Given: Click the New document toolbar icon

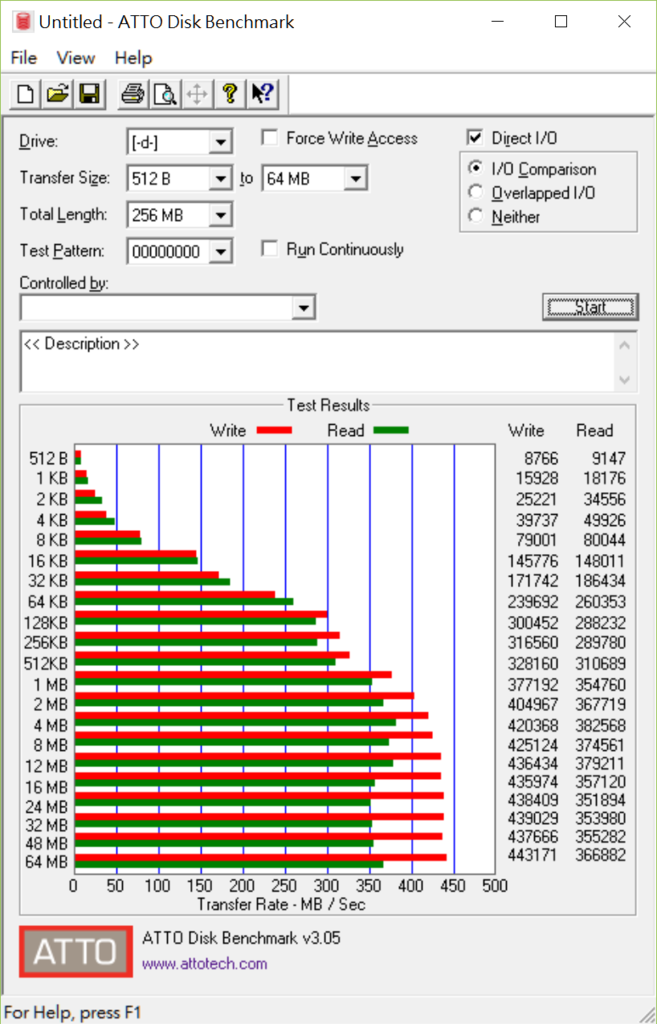Looking at the screenshot, I should [25, 94].
